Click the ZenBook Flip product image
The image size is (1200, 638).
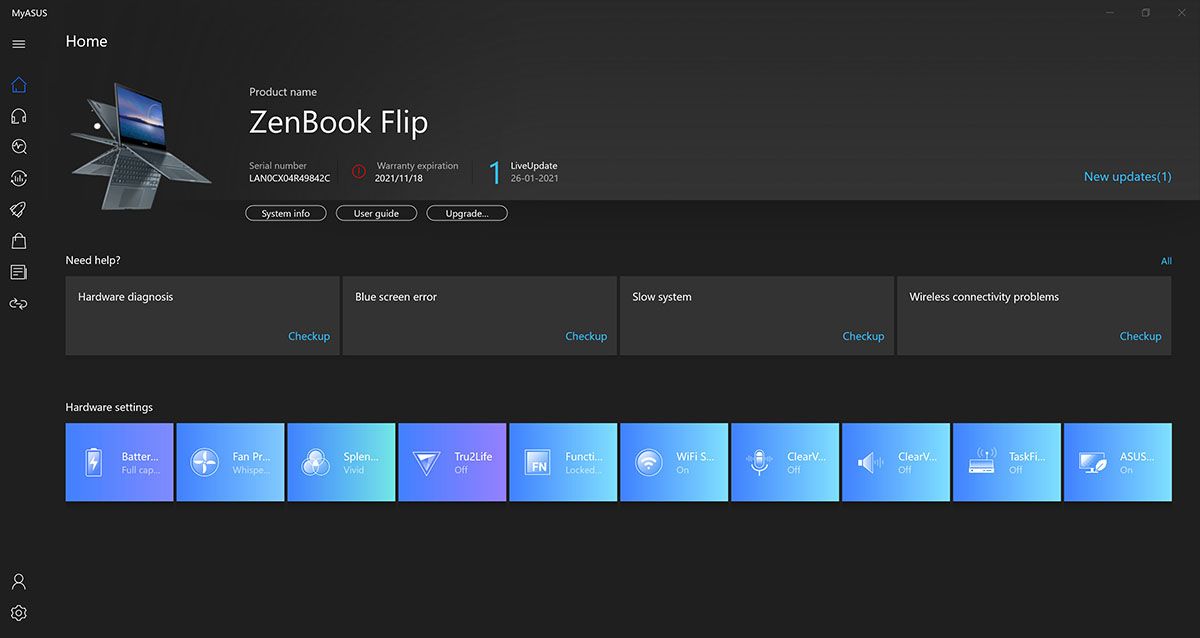tap(140, 146)
